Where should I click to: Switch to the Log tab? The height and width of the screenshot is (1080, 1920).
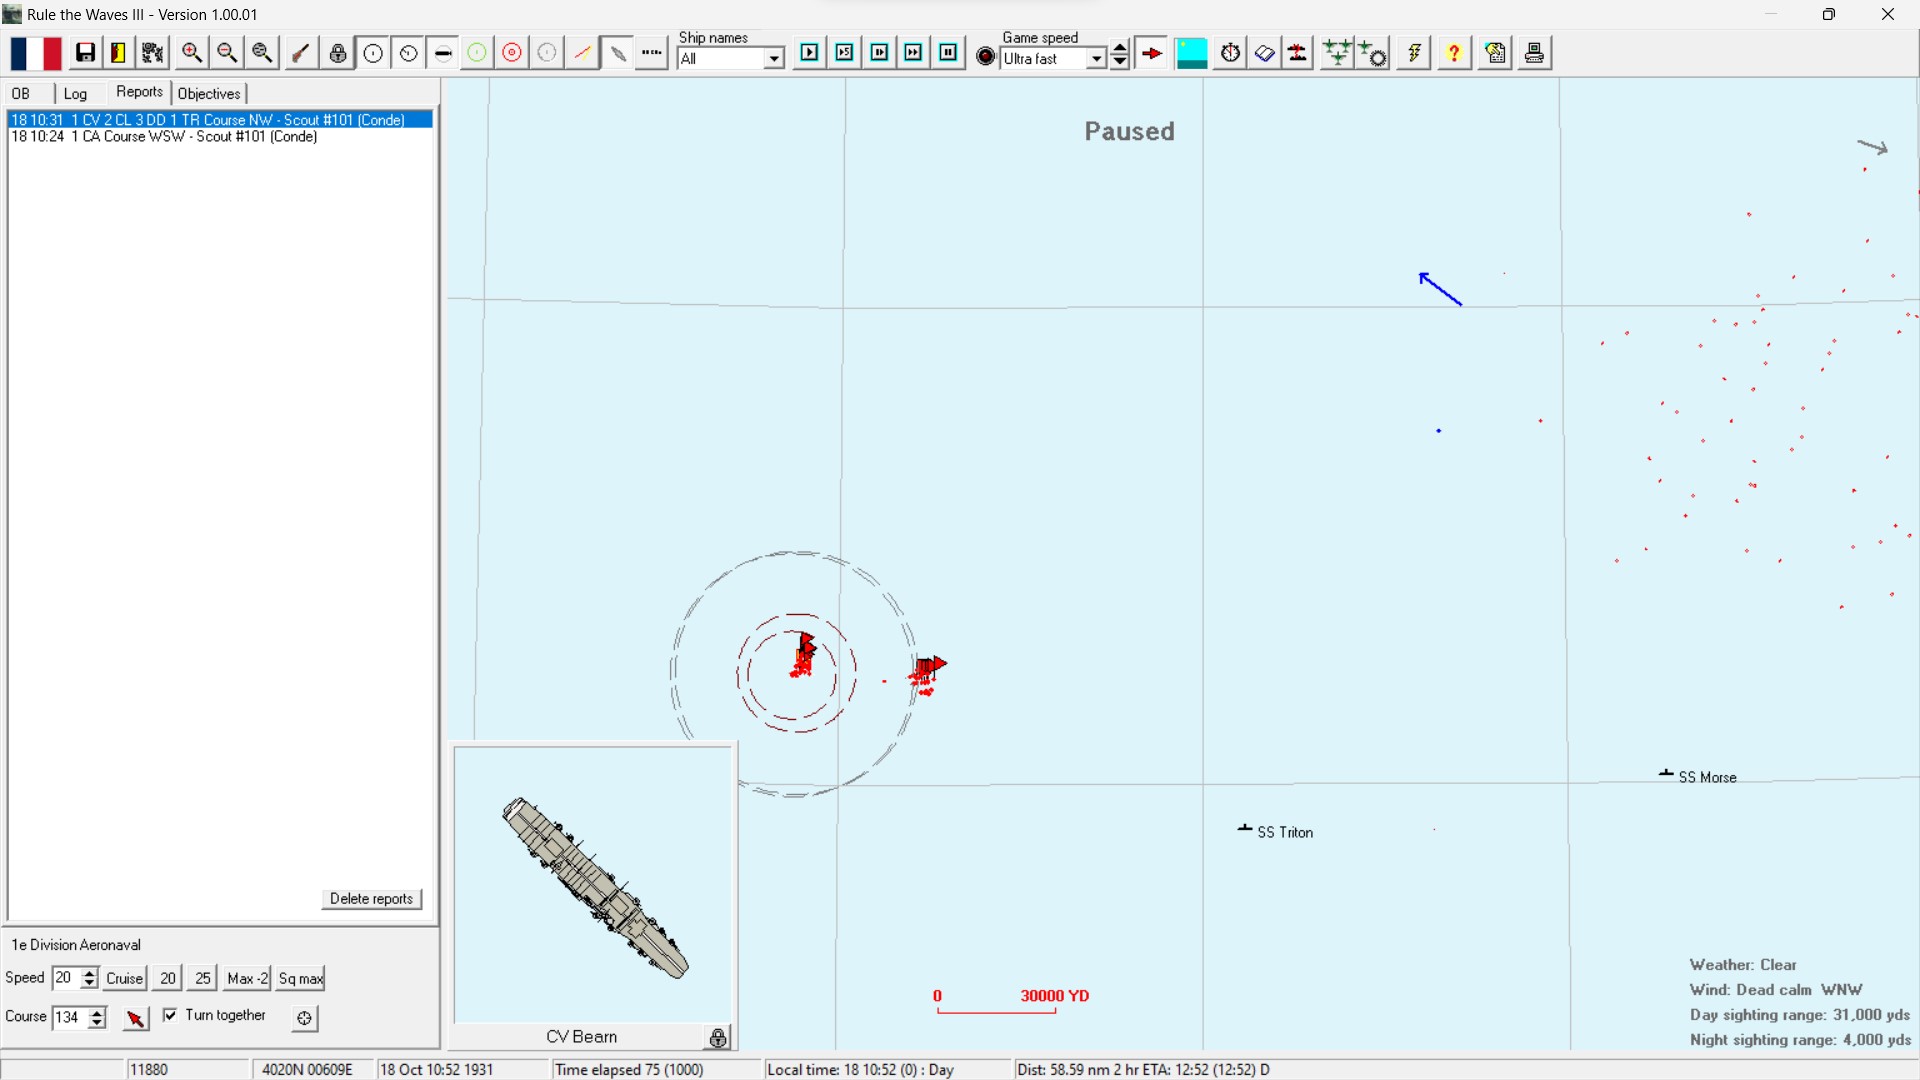pyautogui.click(x=77, y=94)
